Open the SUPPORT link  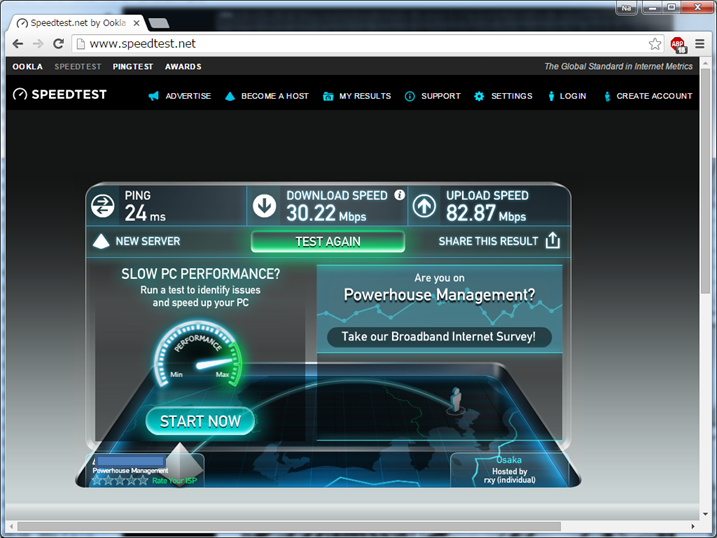[441, 96]
